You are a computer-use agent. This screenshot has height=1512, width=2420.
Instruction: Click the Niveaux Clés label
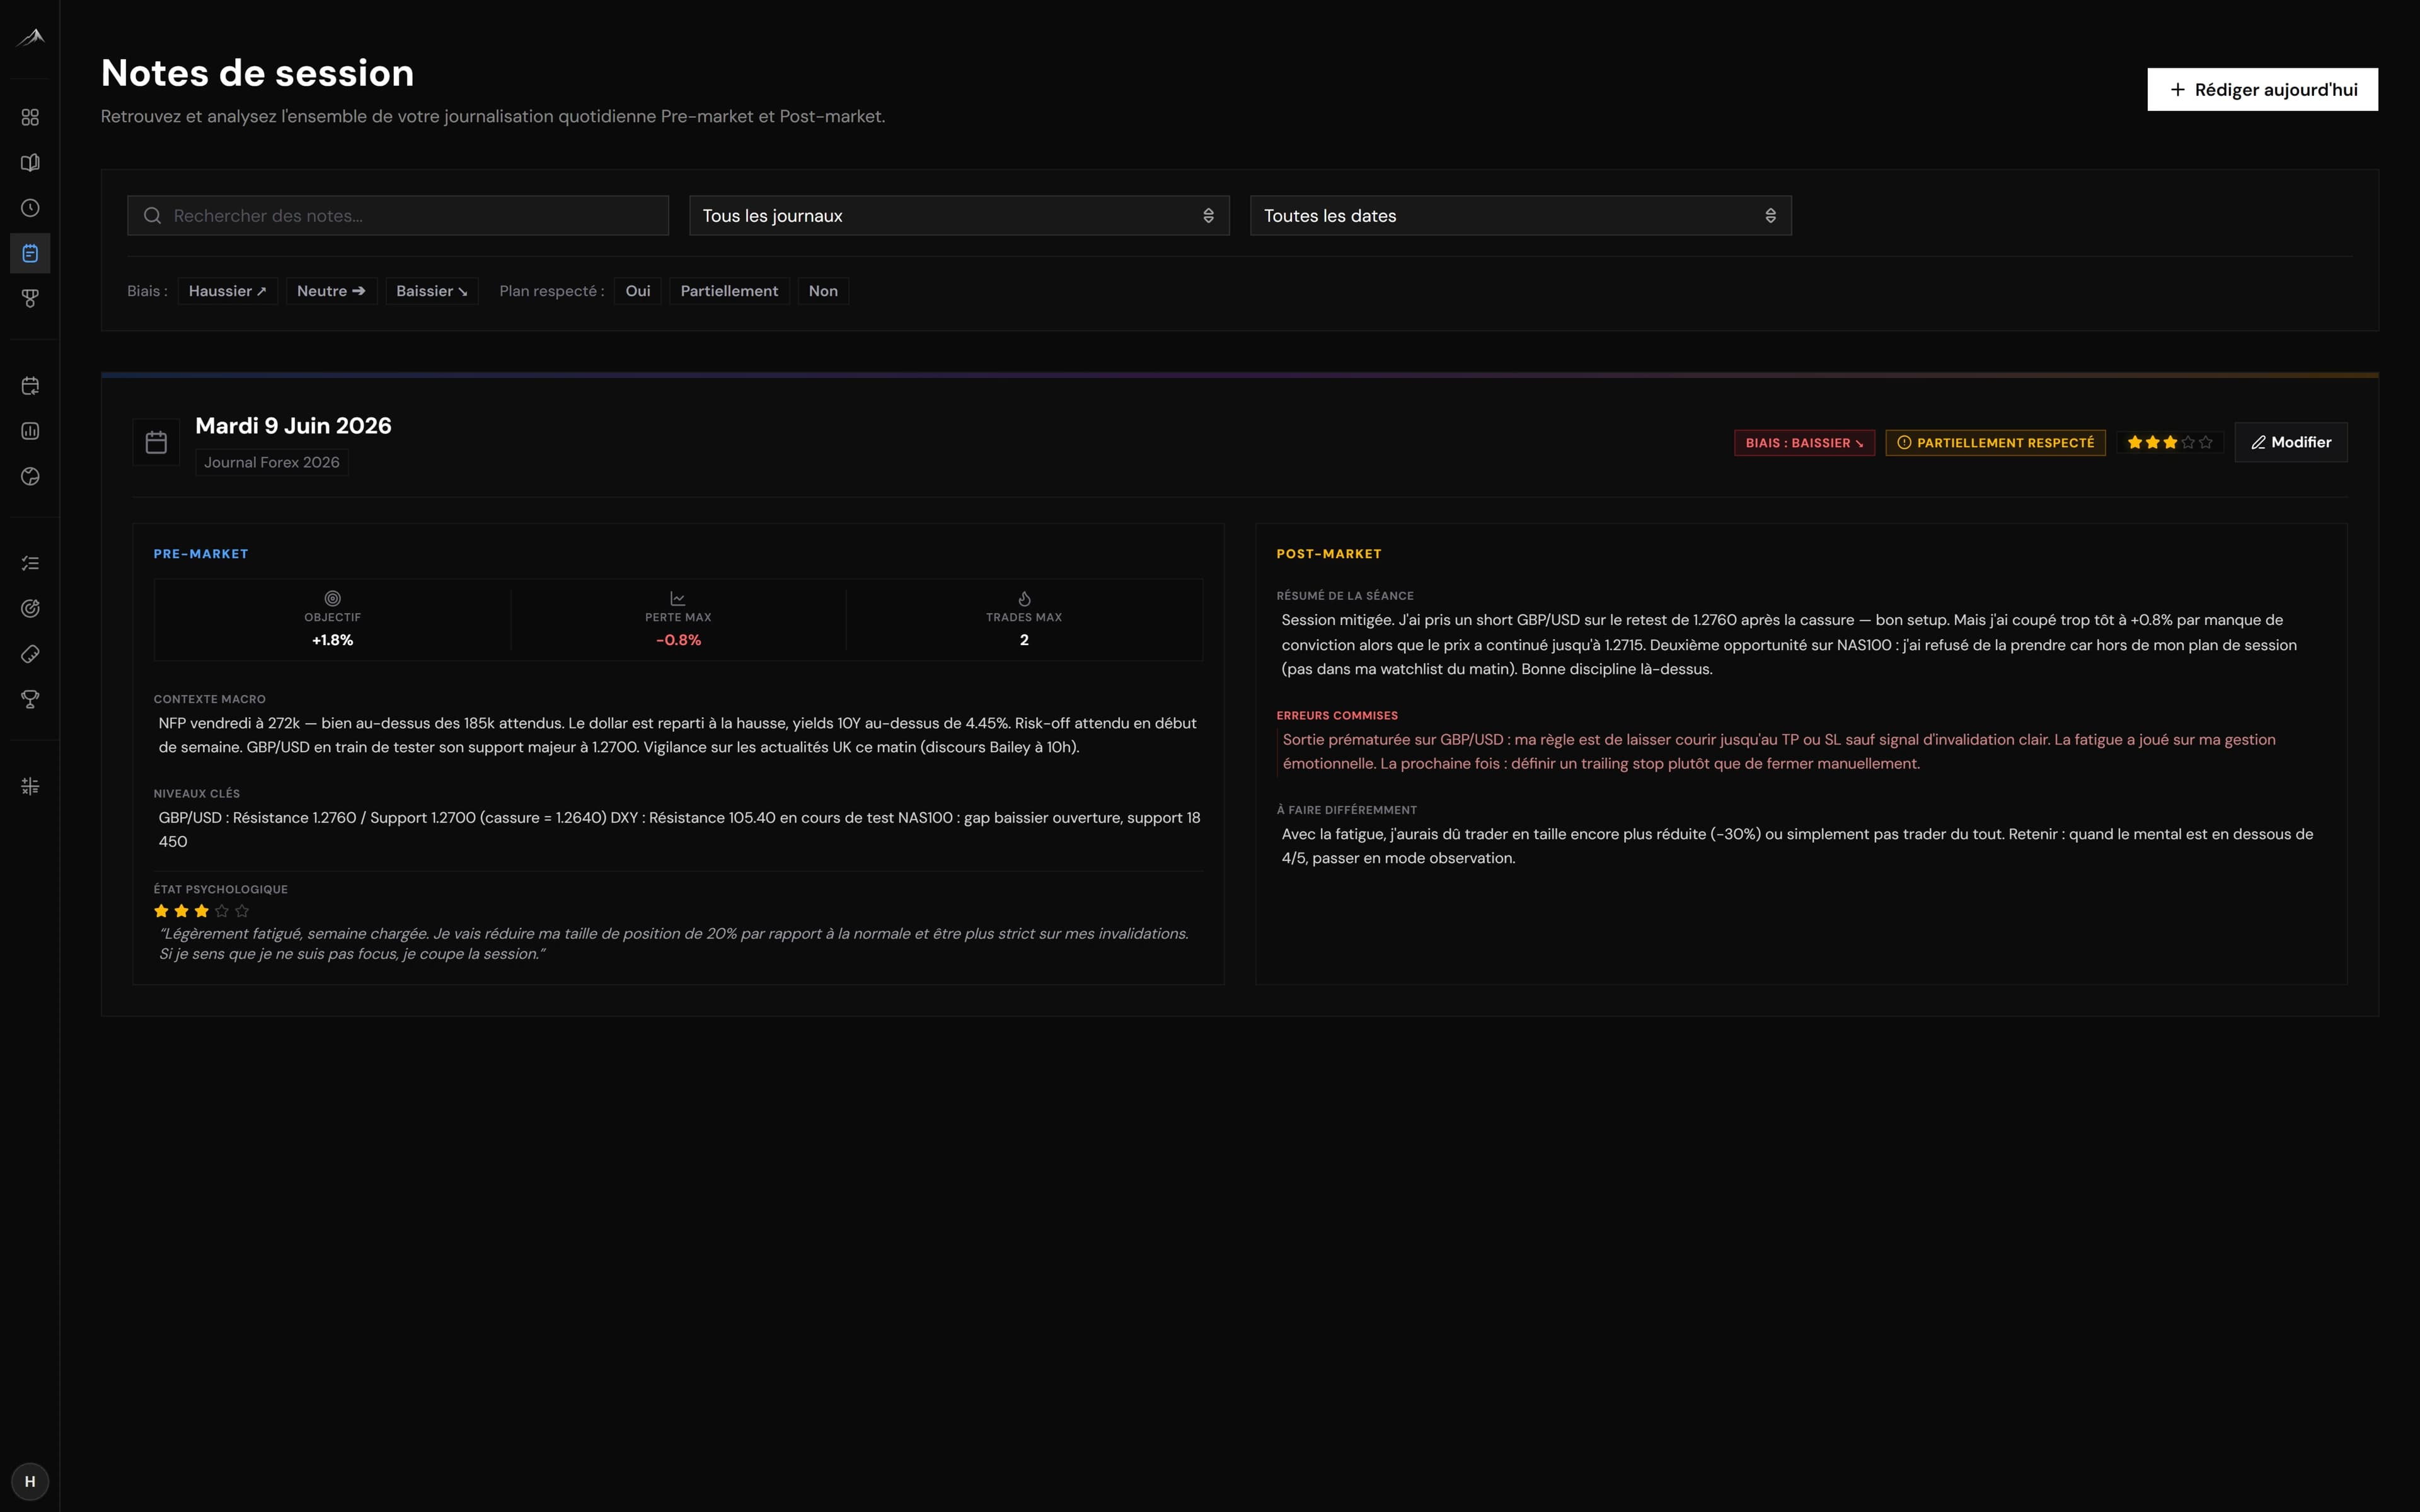tap(197, 793)
